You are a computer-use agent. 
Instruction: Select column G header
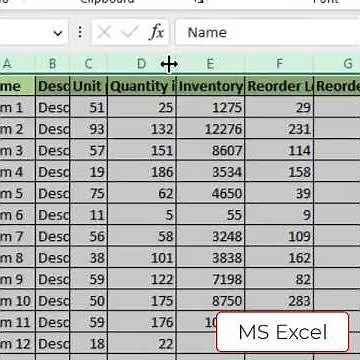click(x=337, y=63)
